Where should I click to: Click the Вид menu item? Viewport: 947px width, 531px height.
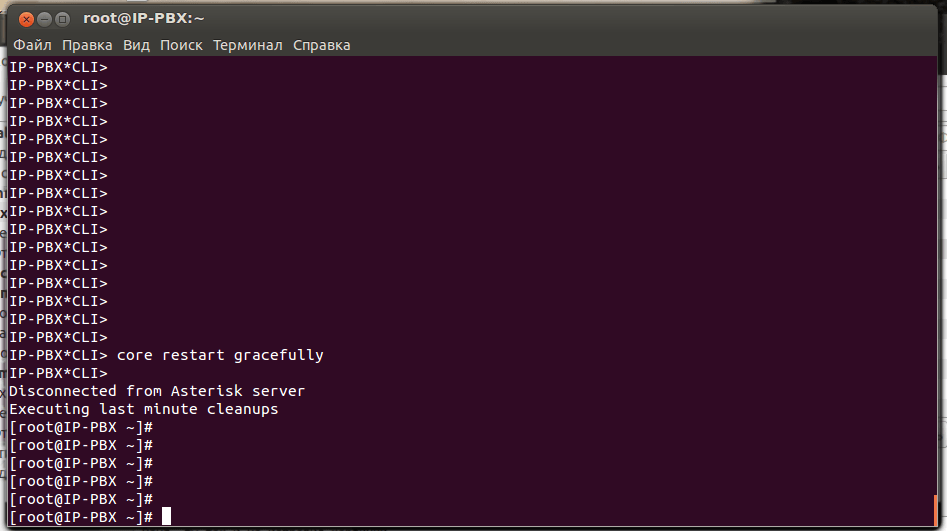coord(136,45)
